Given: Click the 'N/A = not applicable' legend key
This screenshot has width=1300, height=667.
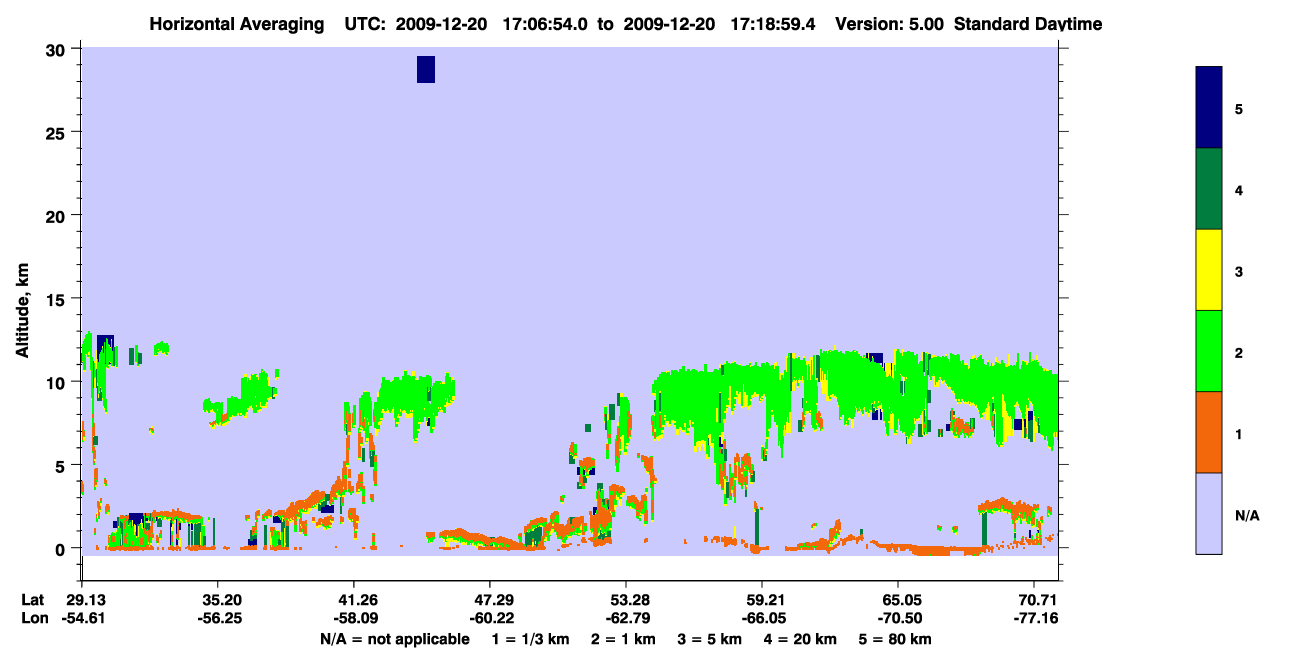Looking at the screenshot, I should (x=395, y=640).
